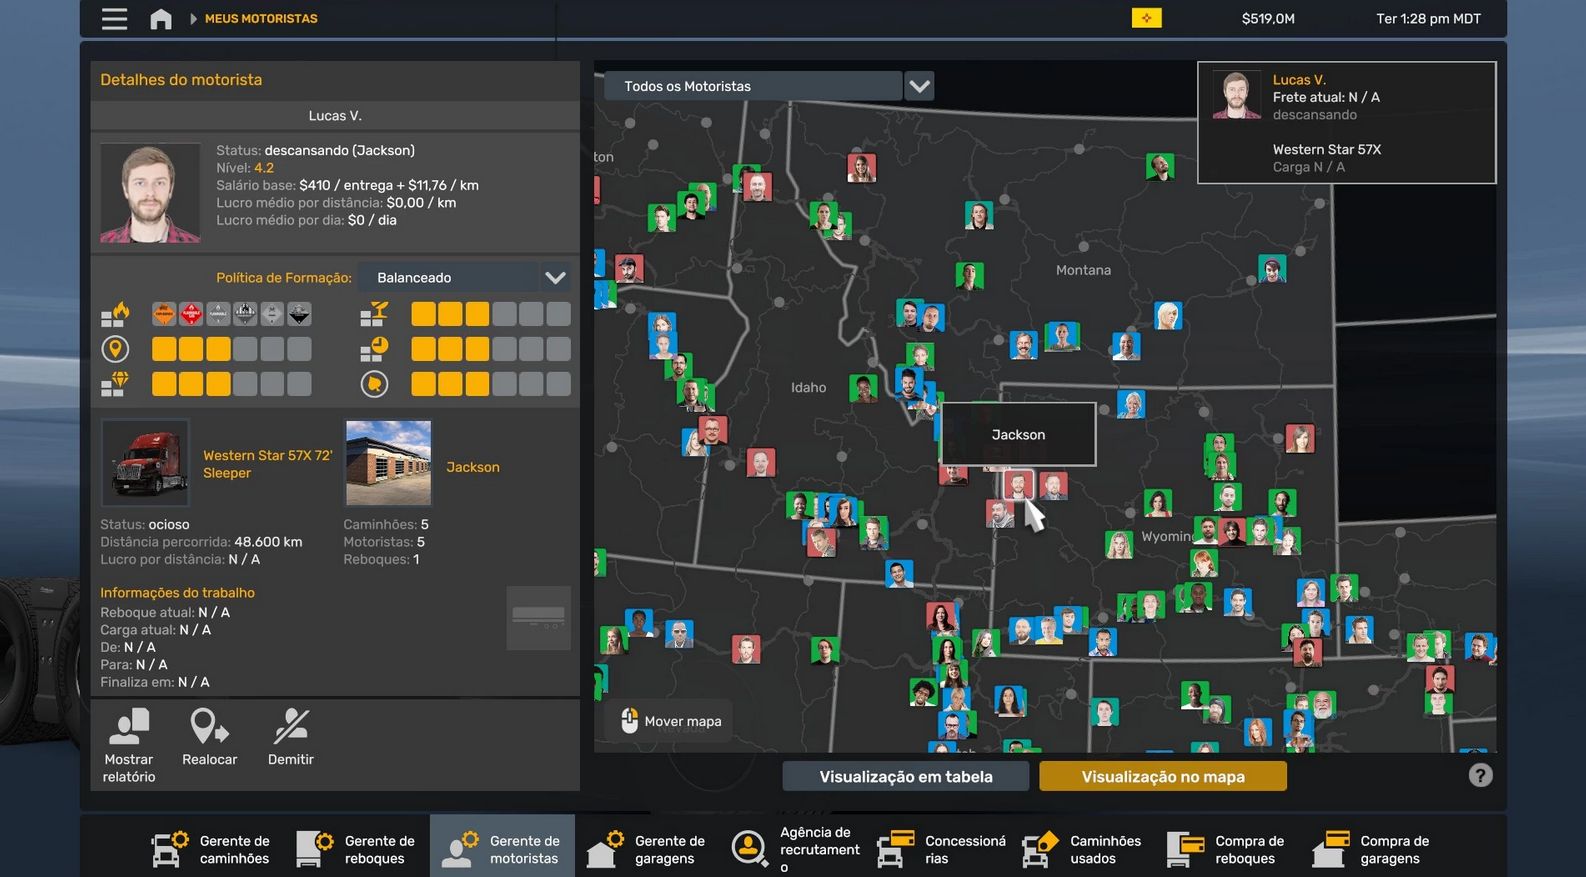Click the Jackson garage name link
Image resolution: width=1586 pixels, height=877 pixels.
473,467
